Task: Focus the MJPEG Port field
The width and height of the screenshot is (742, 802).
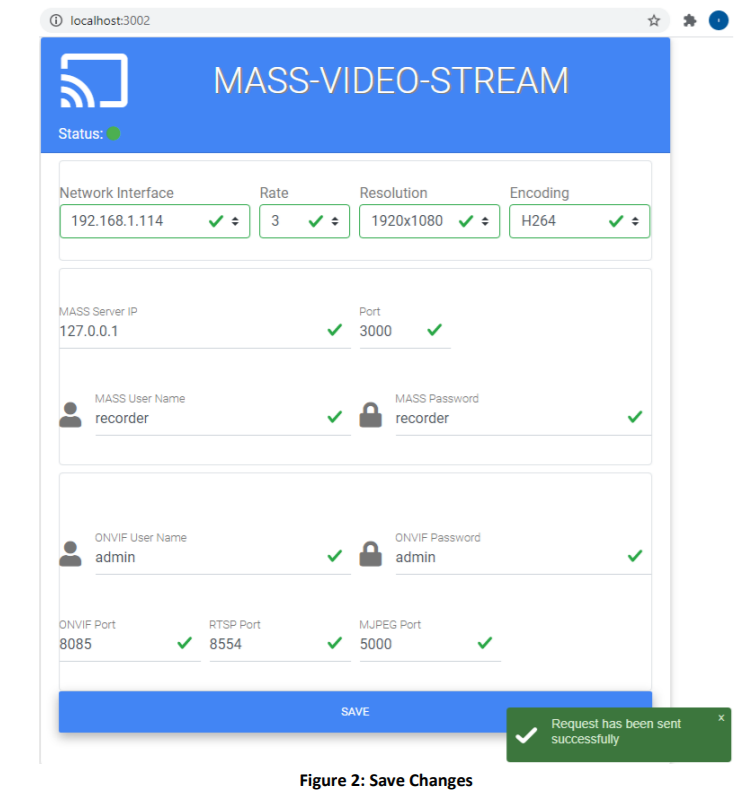Action: [x=431, y=644]
